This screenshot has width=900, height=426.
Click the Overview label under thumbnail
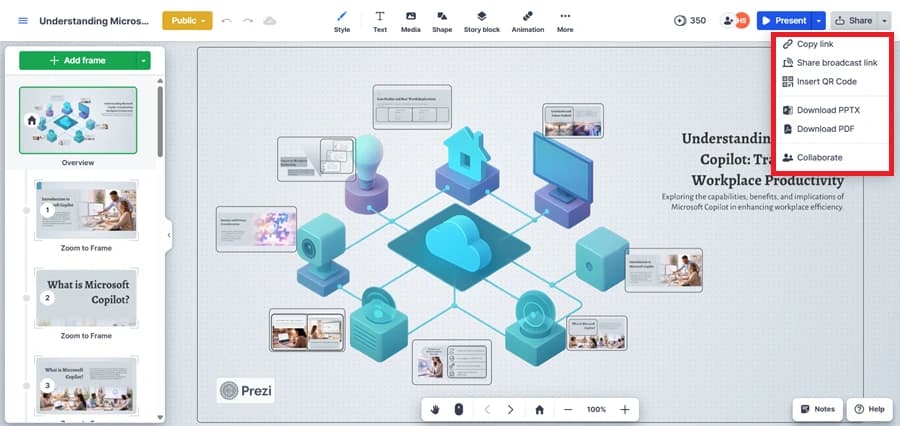tap(78, 162)
